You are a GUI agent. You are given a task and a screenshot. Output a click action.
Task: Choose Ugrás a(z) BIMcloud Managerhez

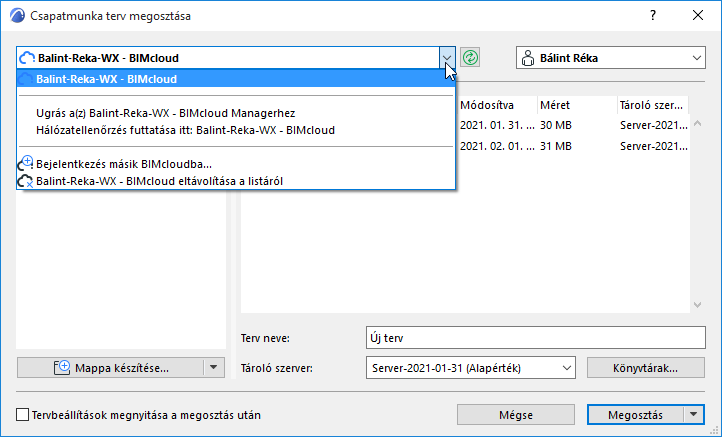(166, 113)
